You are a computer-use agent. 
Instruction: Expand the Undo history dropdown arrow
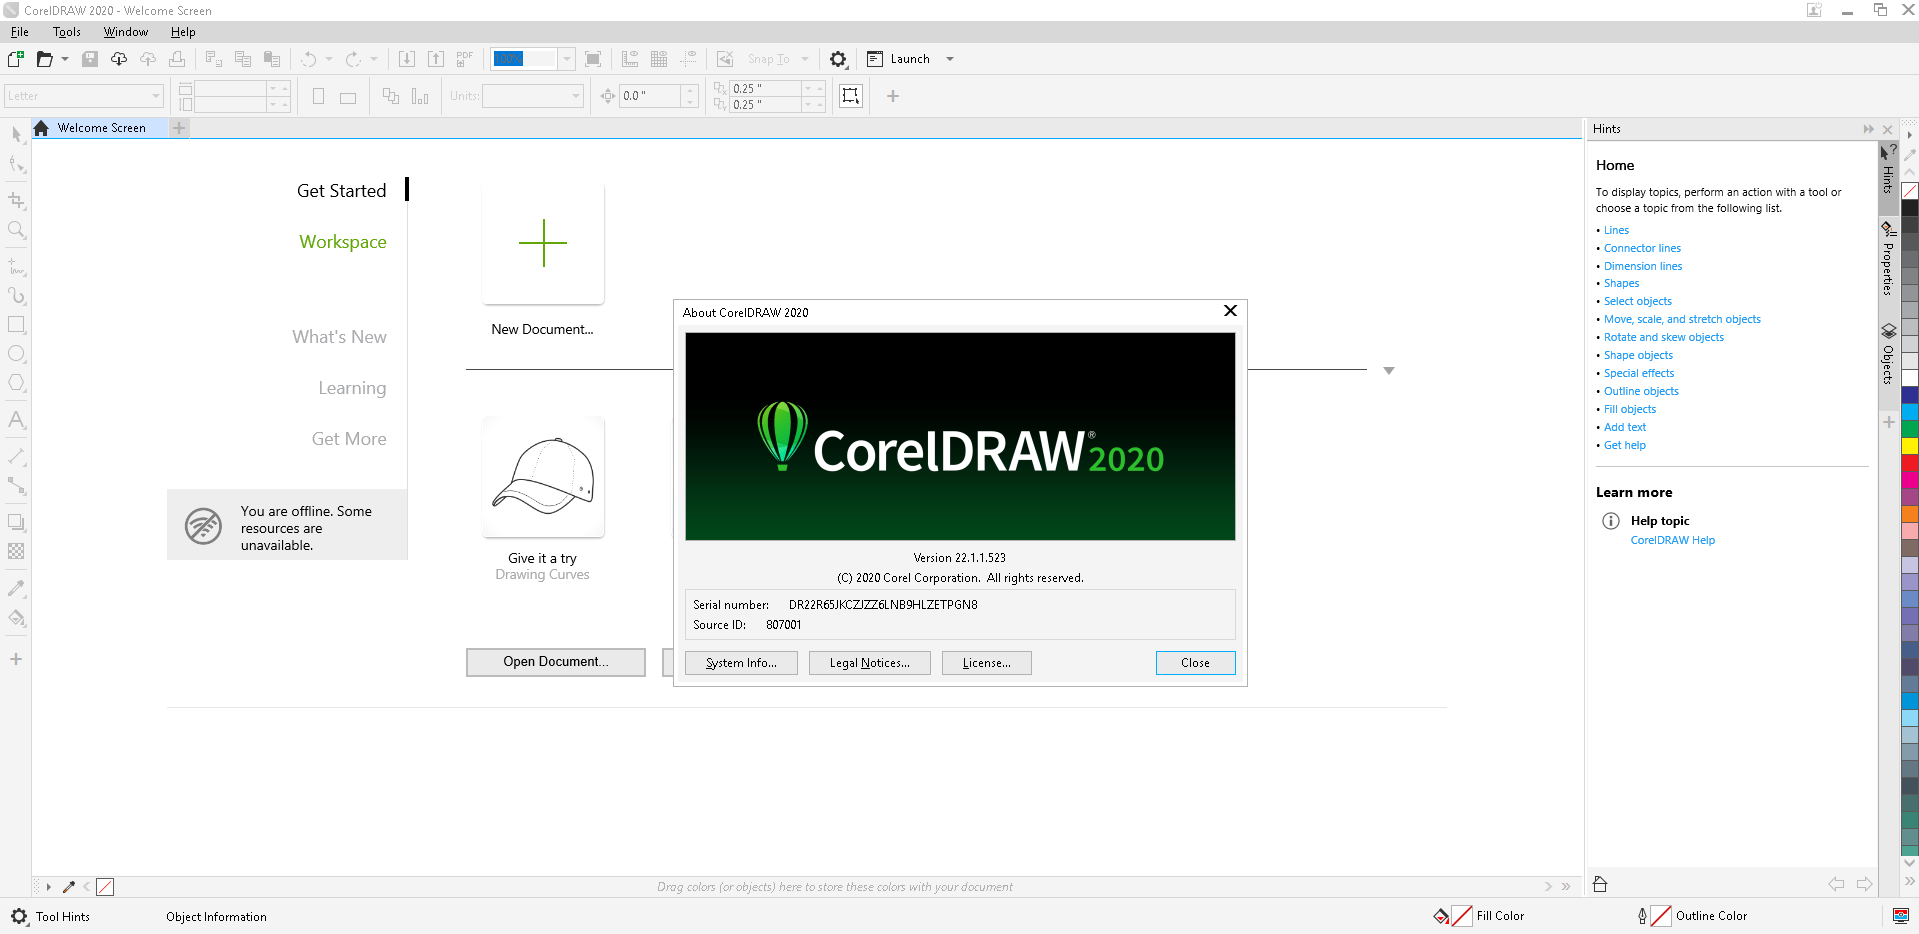click(329, 59)
